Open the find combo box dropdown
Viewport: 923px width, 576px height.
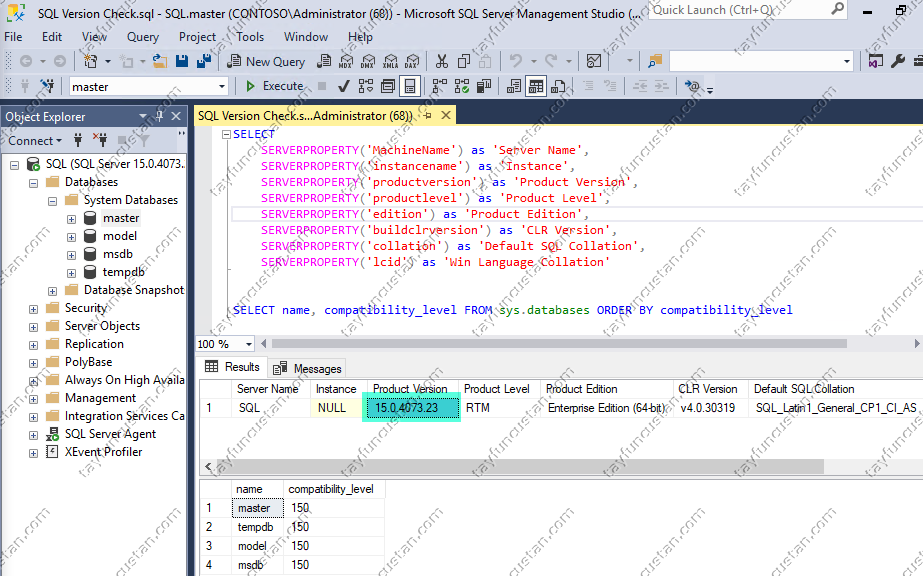tap(847, 61)
